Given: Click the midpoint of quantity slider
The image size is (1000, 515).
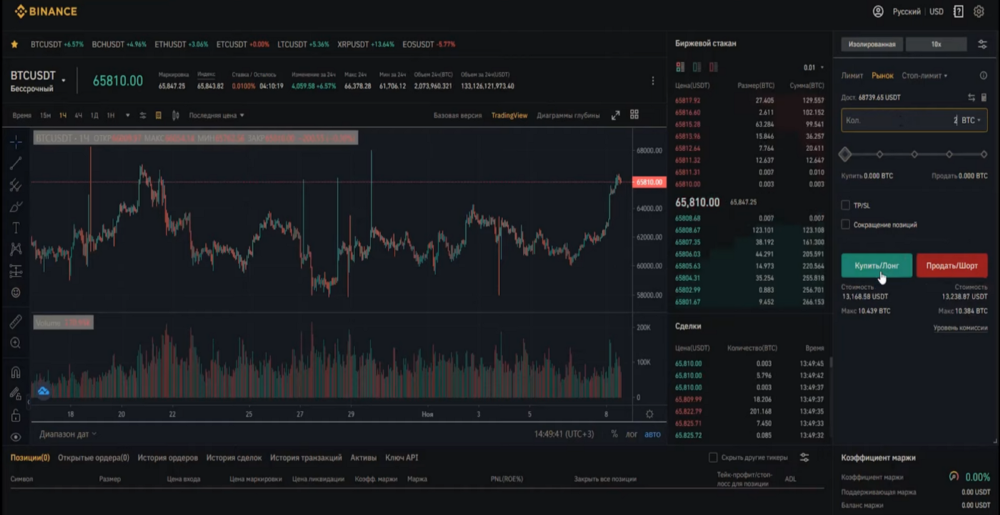Looking at the screenshot, I should point(915,154).
